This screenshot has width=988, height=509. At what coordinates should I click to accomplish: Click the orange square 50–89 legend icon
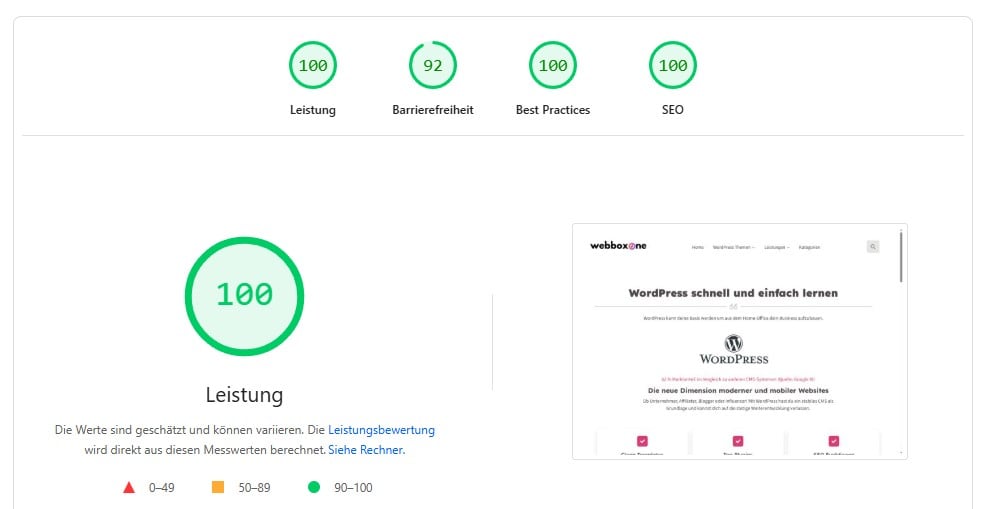pyautogui.click(x=217, y=487)
